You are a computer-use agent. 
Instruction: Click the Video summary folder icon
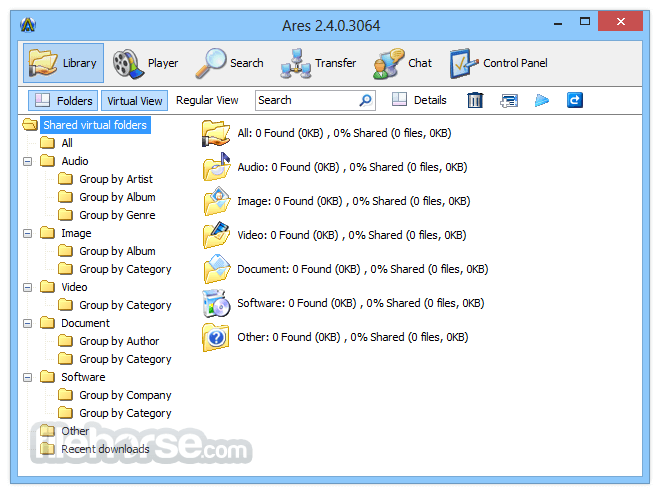(216, 235)
